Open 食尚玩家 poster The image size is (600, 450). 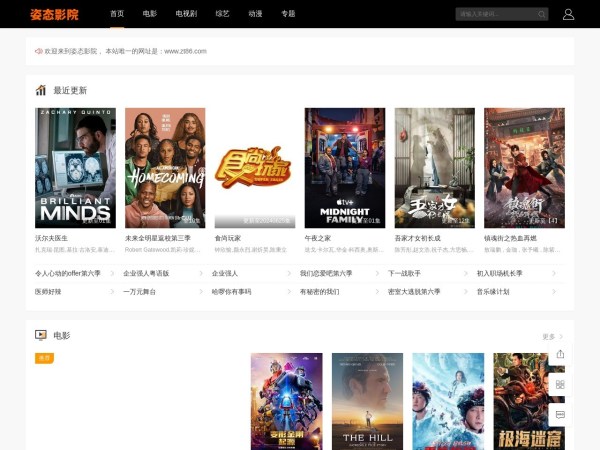pyautogui.click(x=255, y=168)
